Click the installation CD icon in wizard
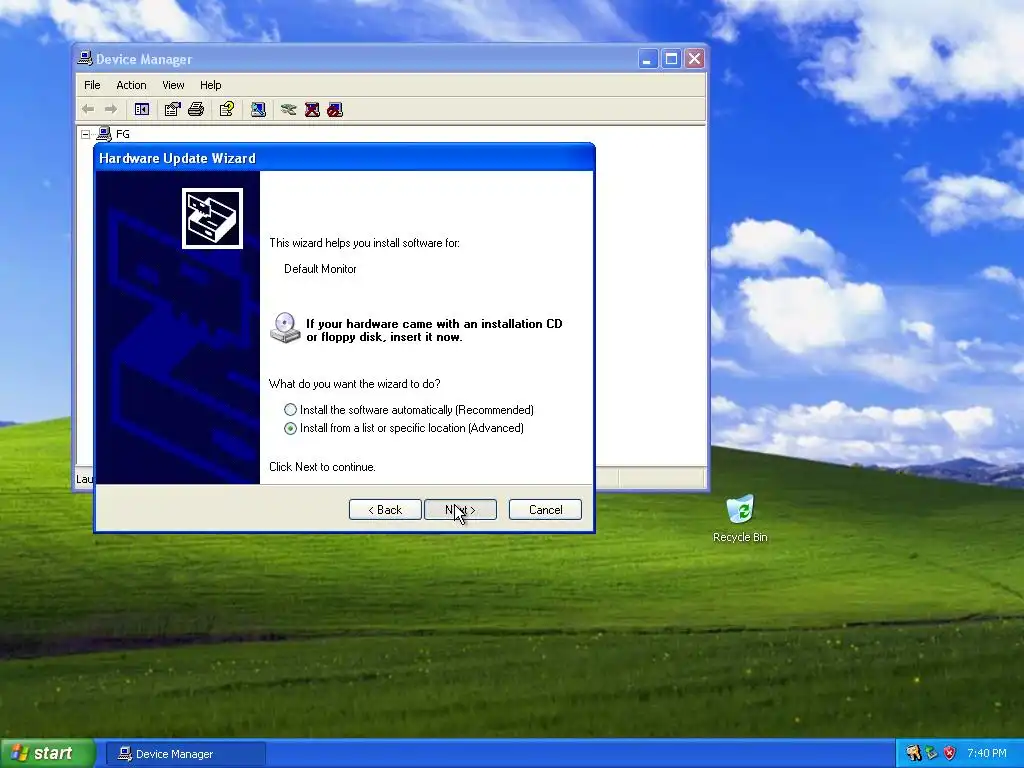This screenshot has width=1024, height=768. point(285,328)
